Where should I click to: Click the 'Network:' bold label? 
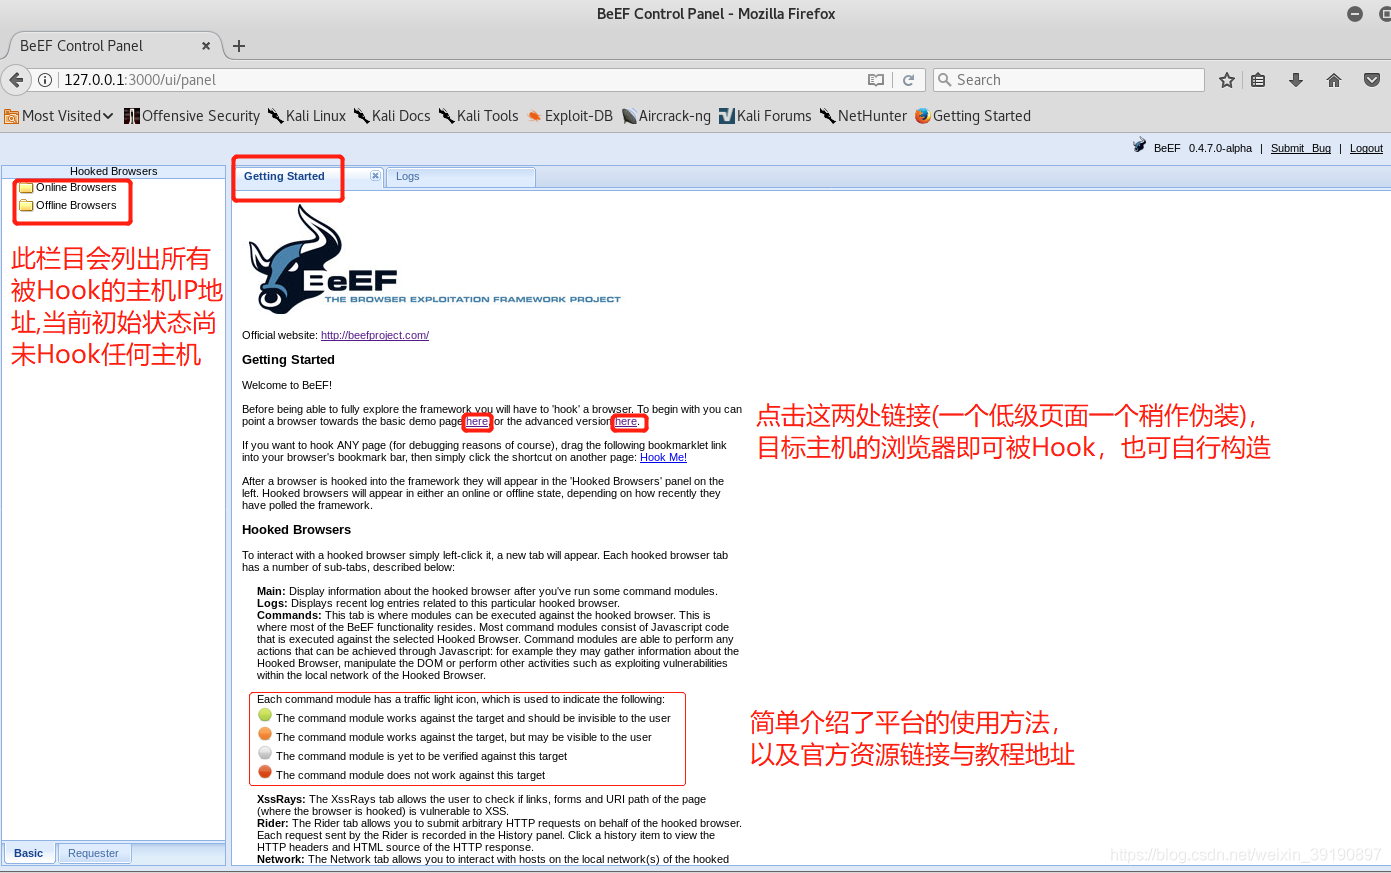point(281,859)
